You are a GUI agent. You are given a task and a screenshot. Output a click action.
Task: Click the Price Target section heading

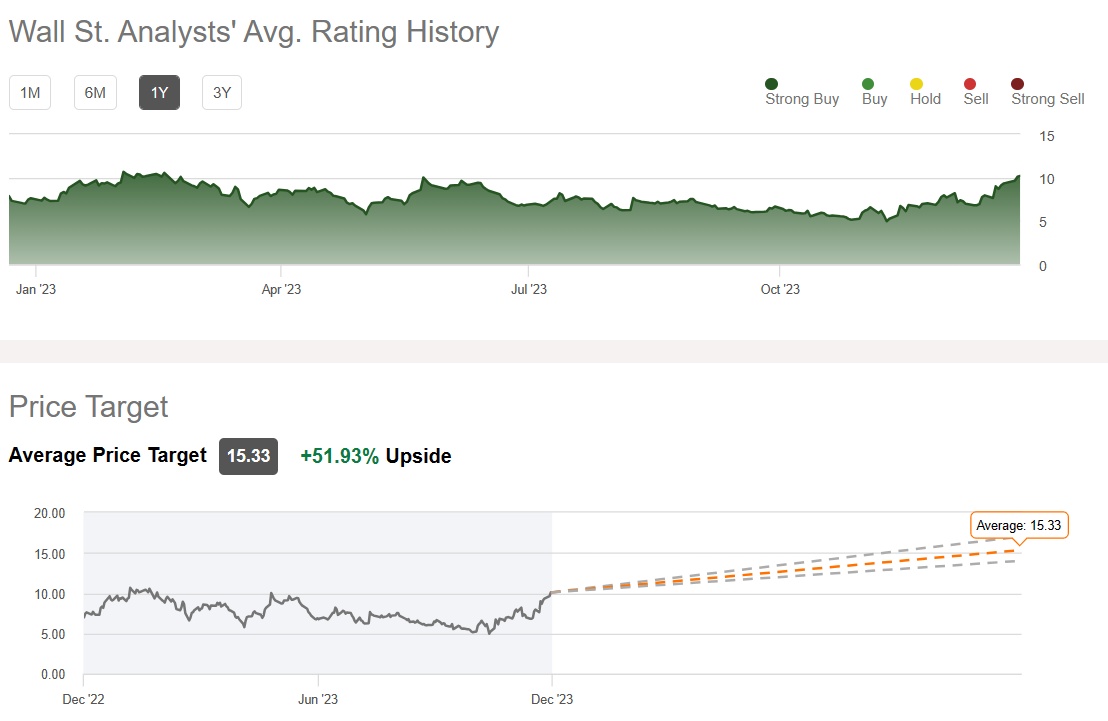point(88,407)
